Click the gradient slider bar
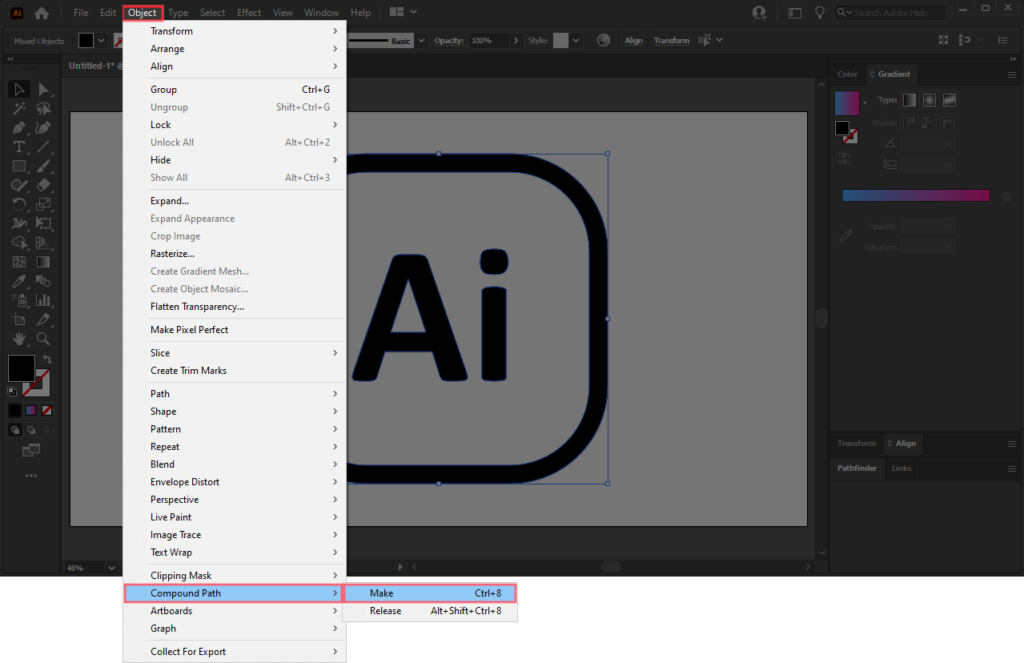This screenshot has height=663, width=1024. pyautogui.click(x=915, y=195)
